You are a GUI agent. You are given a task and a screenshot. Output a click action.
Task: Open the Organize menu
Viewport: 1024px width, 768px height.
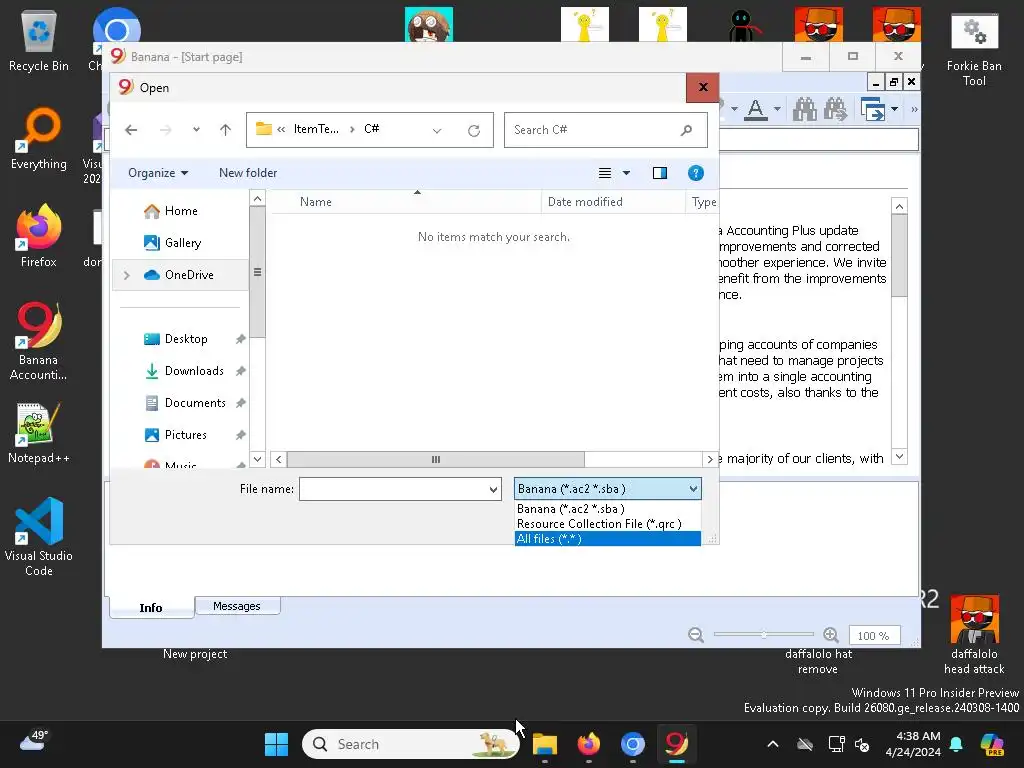point(158,173)
